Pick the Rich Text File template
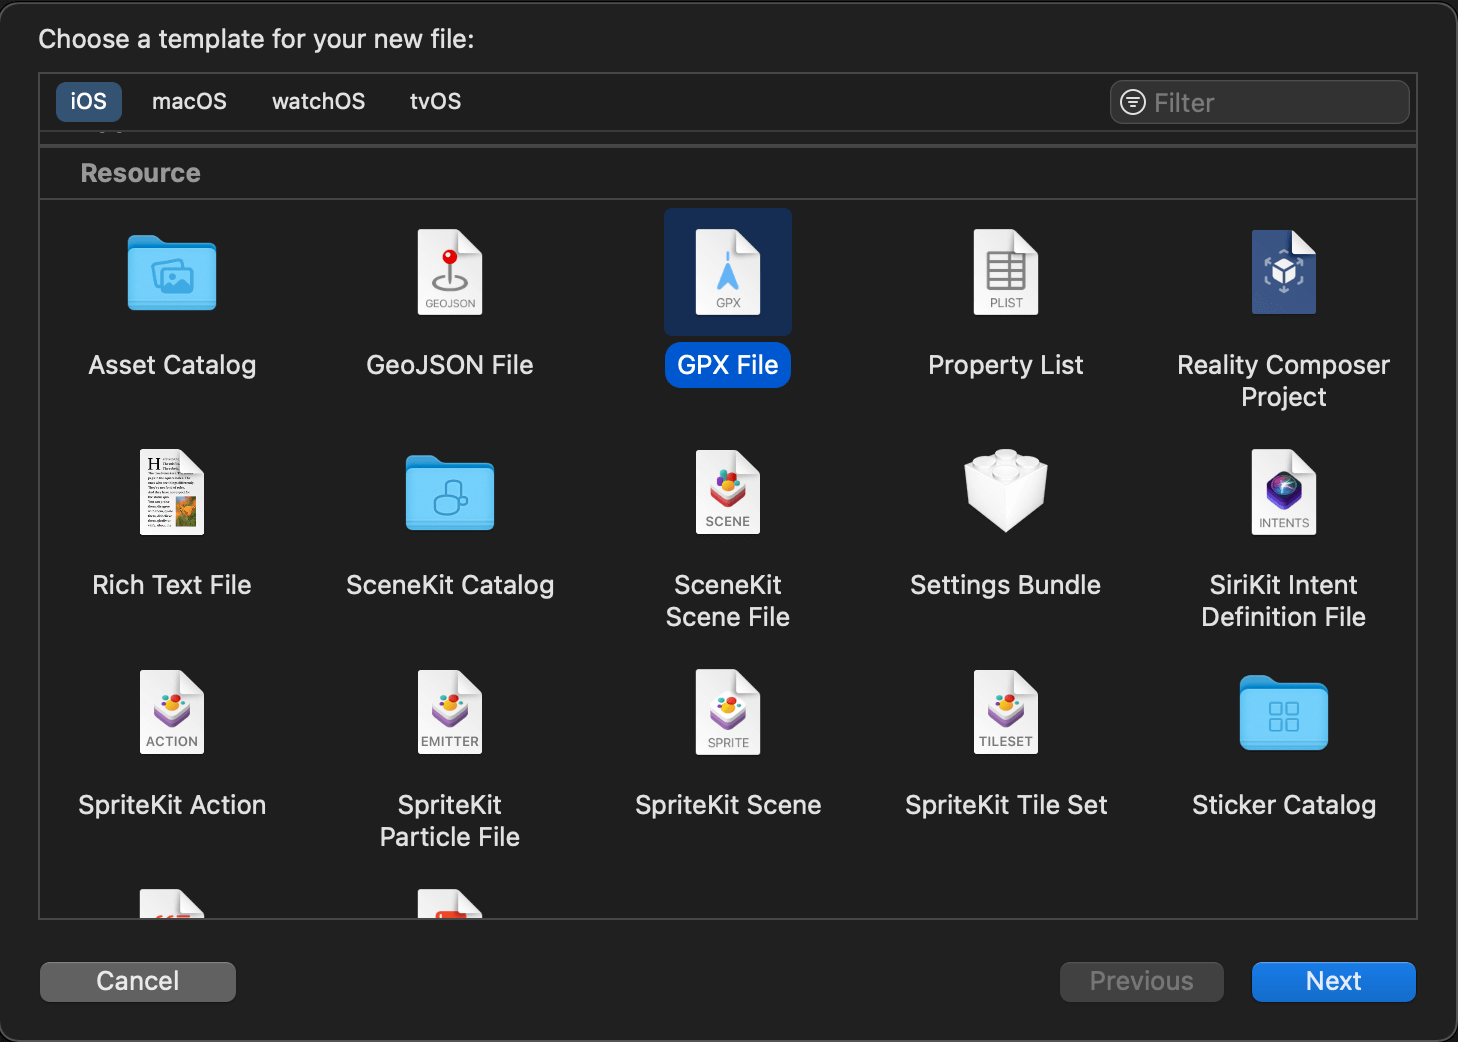 tap(171, 492)
